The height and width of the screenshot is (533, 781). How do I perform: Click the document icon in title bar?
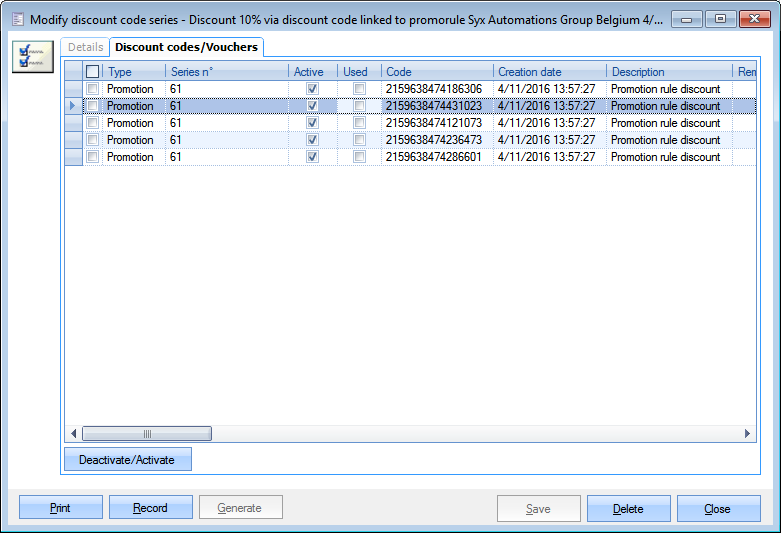point(16,19)
